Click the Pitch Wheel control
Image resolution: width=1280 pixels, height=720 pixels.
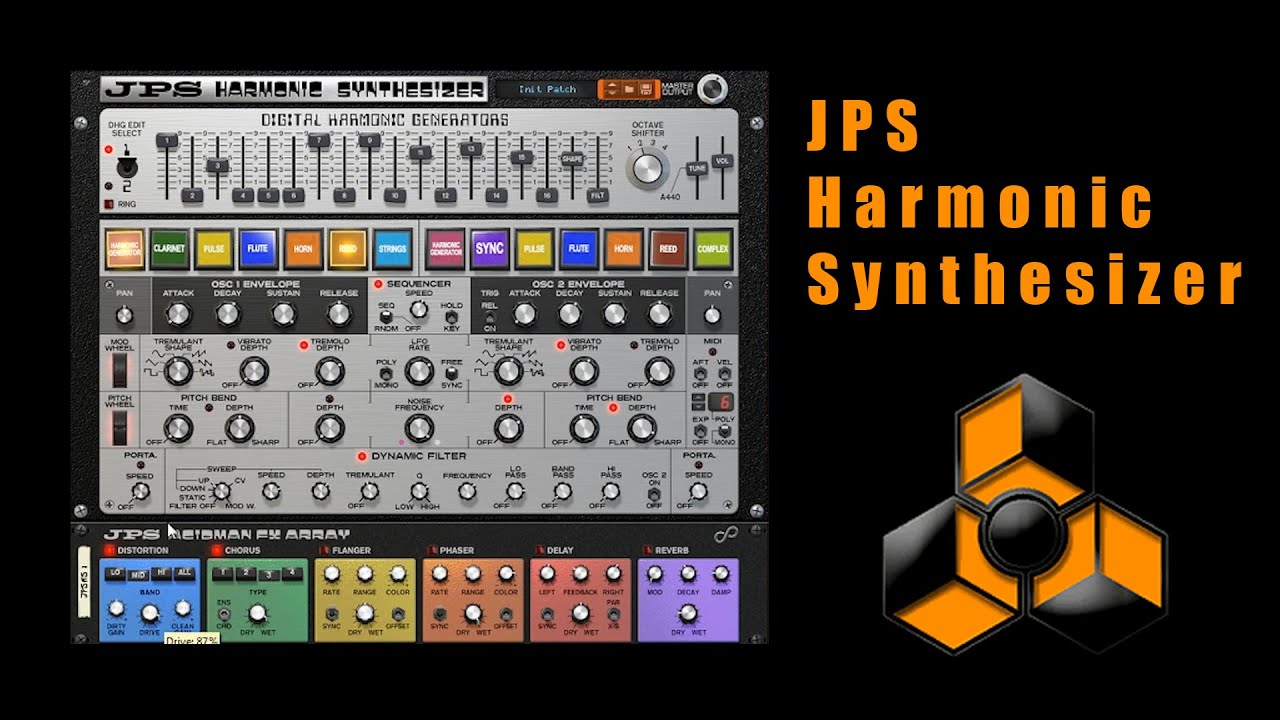(x=120, y=428)
